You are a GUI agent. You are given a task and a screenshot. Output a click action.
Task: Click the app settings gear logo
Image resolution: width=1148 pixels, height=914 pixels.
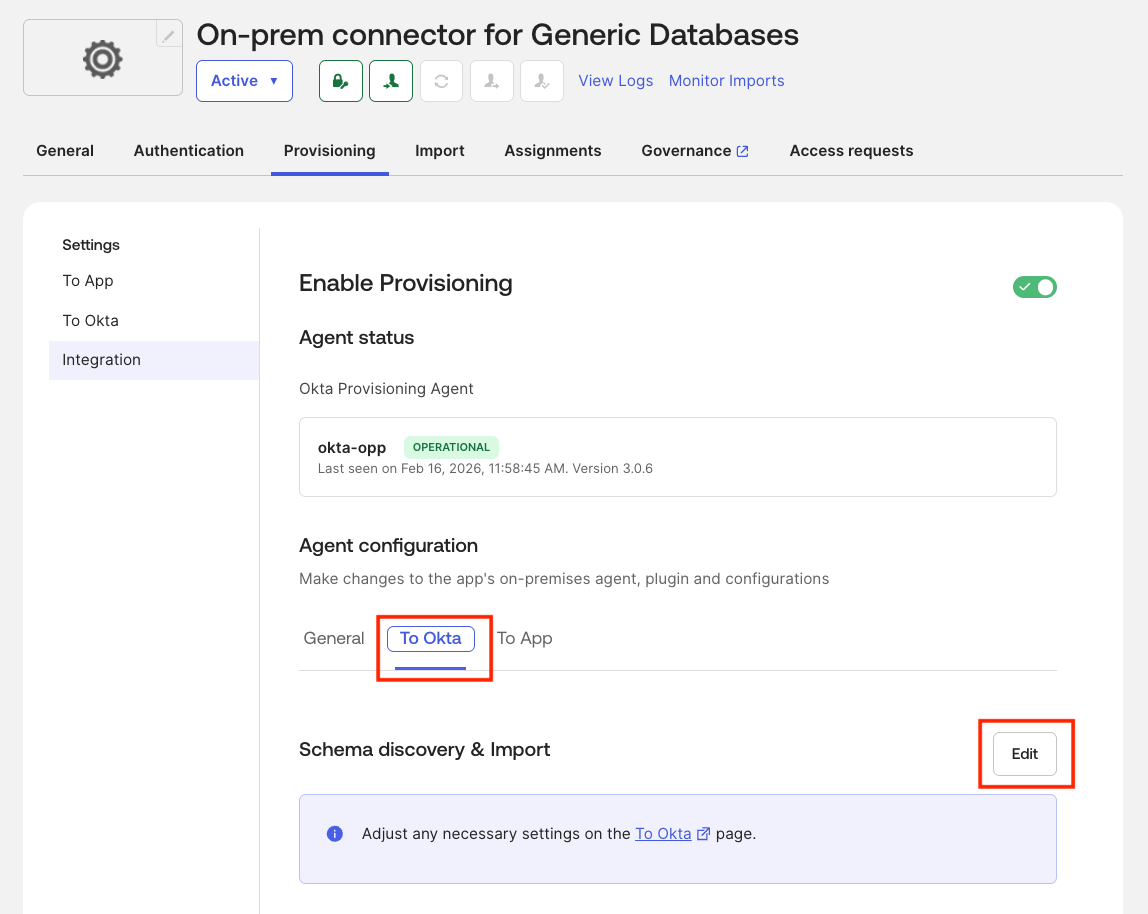[x=101, y=59]
